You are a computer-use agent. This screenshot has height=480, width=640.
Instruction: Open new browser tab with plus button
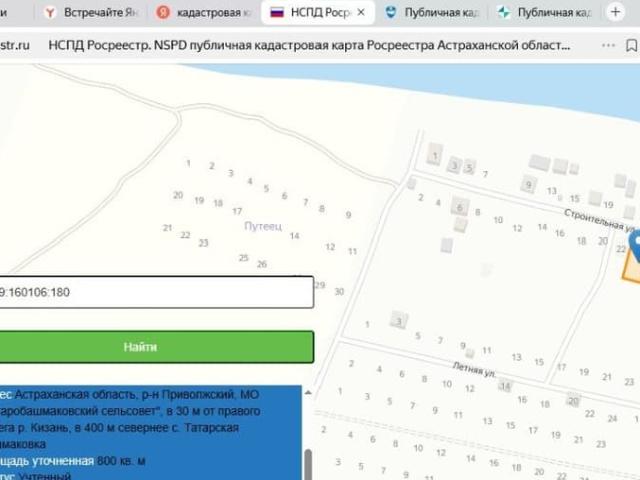(x=615, y=12)
